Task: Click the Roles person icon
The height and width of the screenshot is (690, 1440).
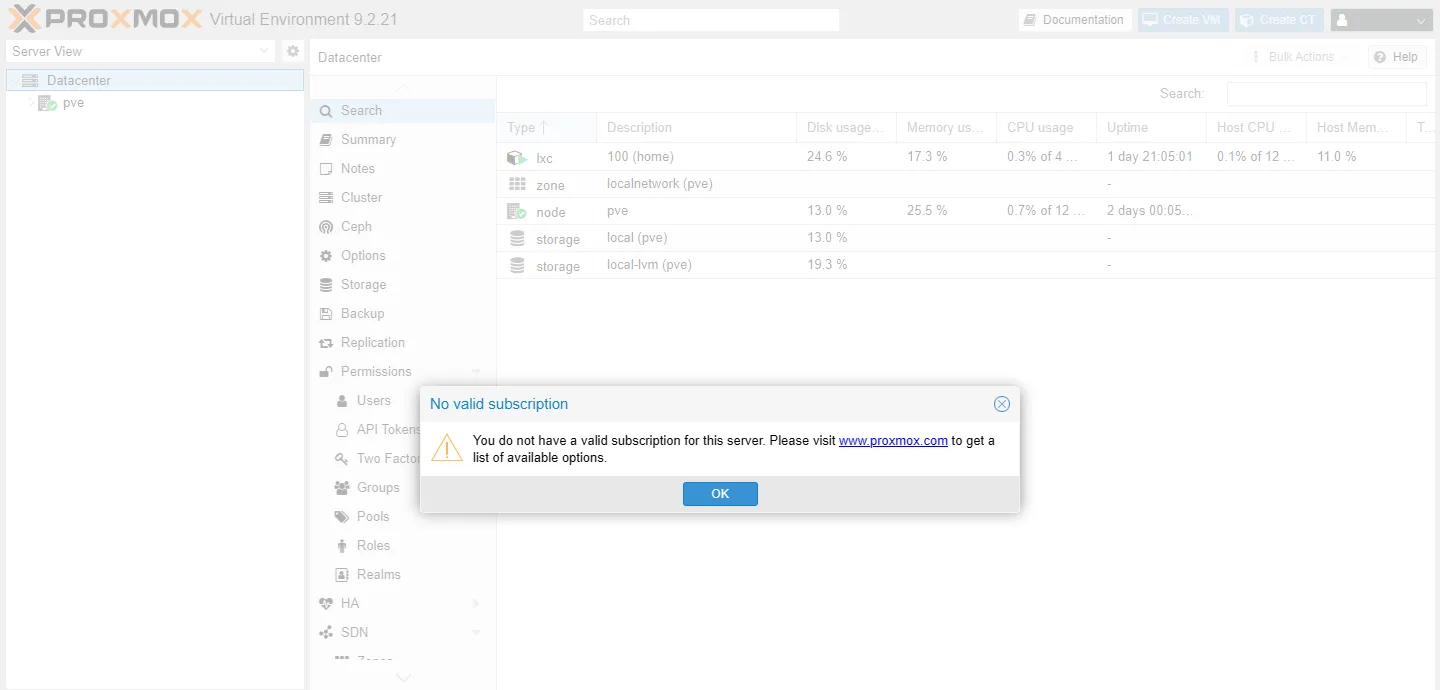Action: tap(340, 546)
